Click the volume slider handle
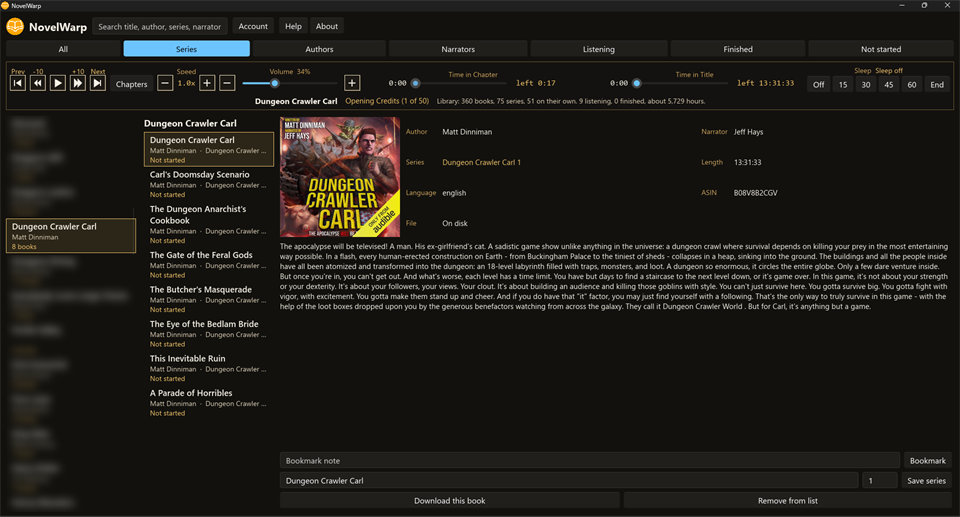 point(274,83)
